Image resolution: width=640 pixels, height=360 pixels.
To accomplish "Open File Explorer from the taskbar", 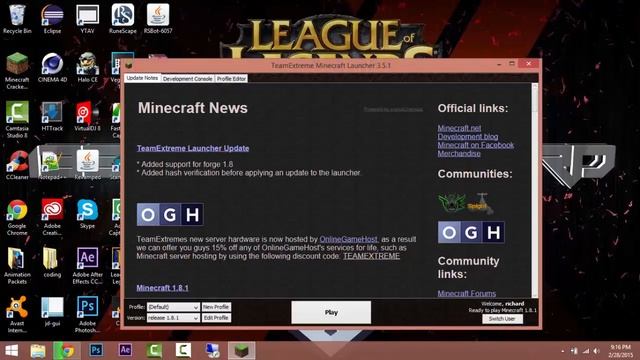I will (x=38, y=350).
